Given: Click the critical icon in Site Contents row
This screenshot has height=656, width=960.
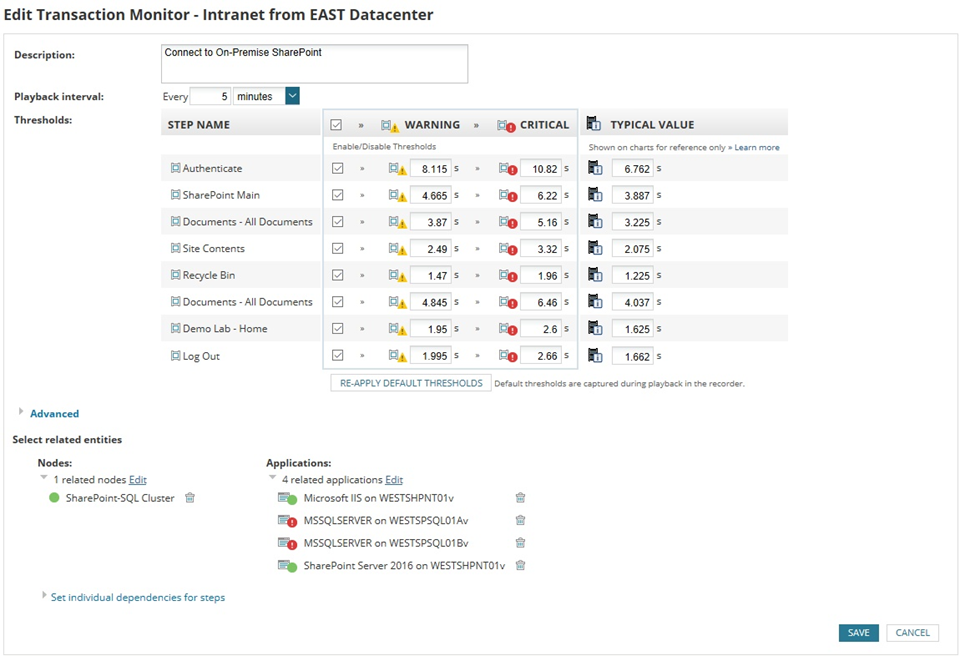Looking at the screenshot, I should click(x=508, y=249).
